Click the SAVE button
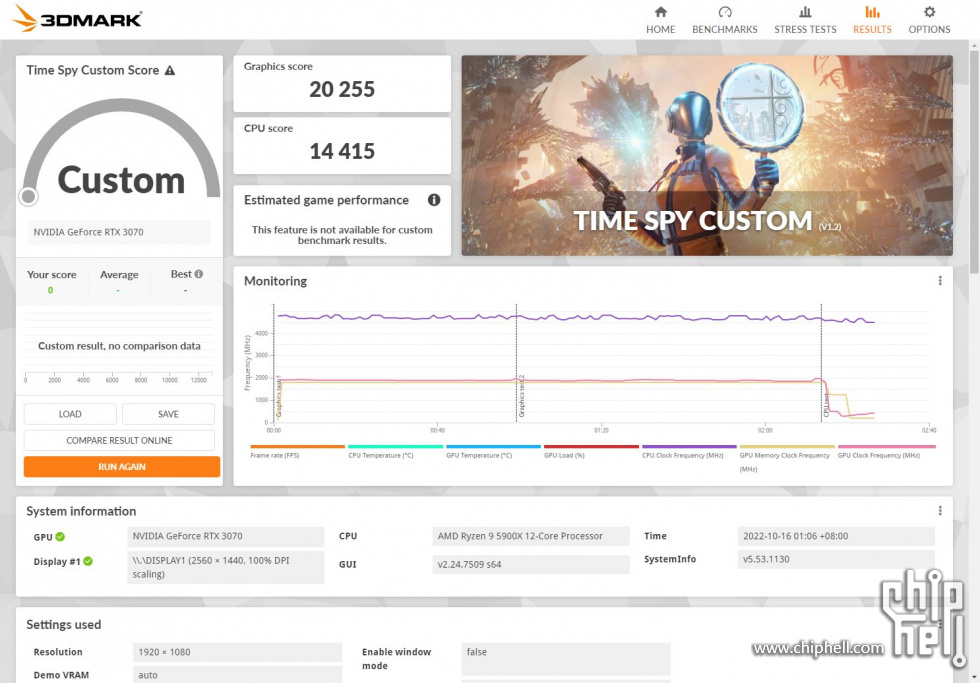The height and width of the screenshot is (683, 980). tap(168, 414)
